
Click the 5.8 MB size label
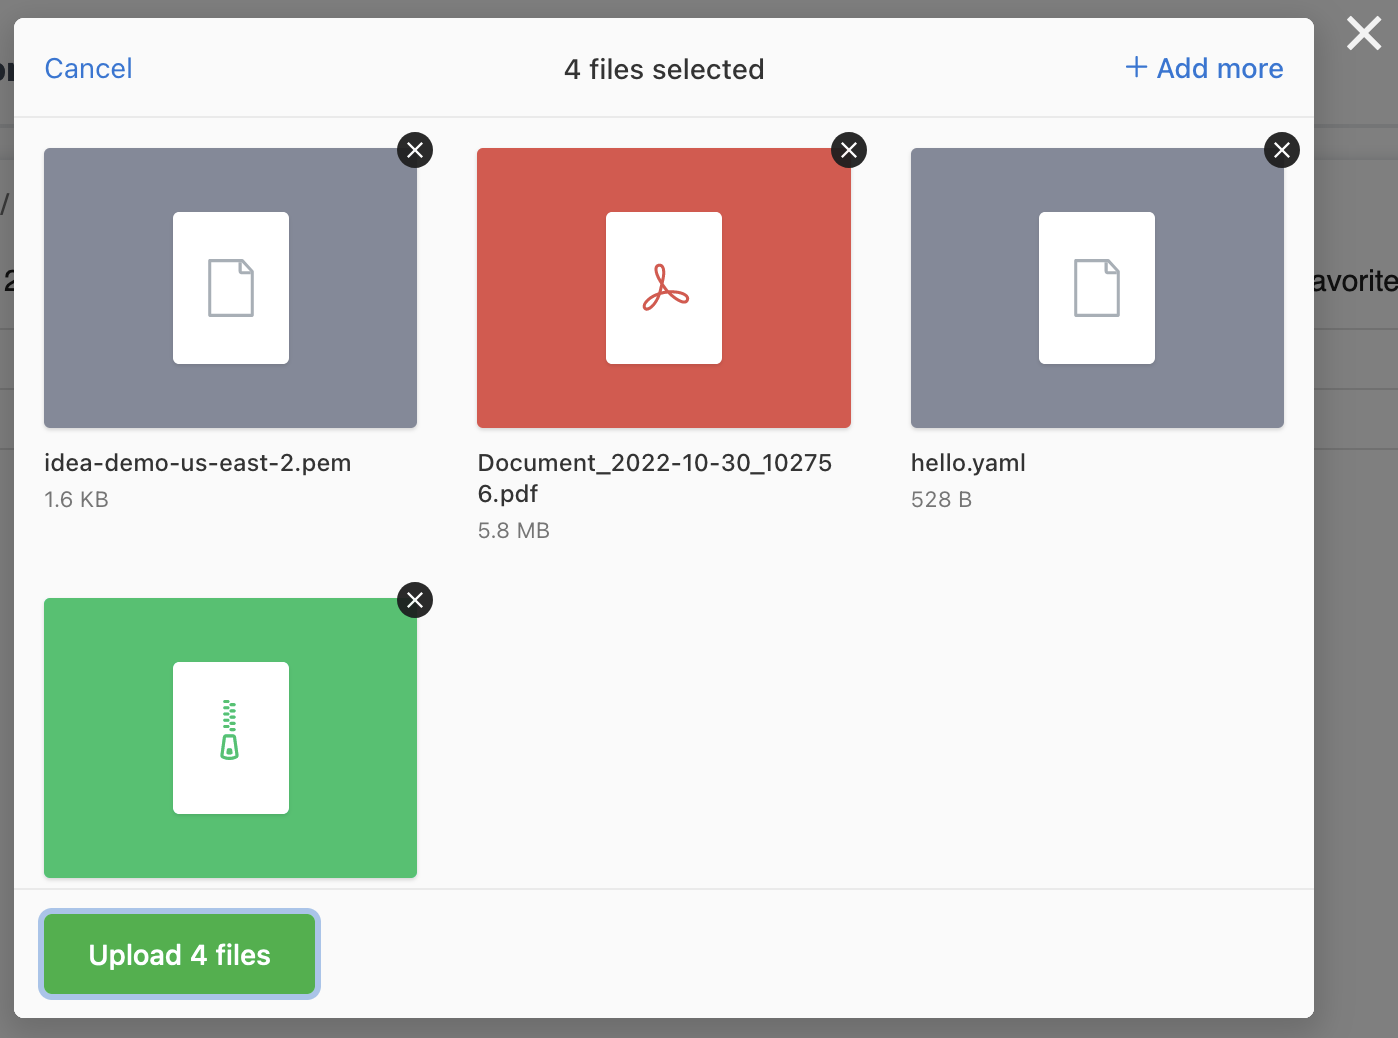click(514, 530)
